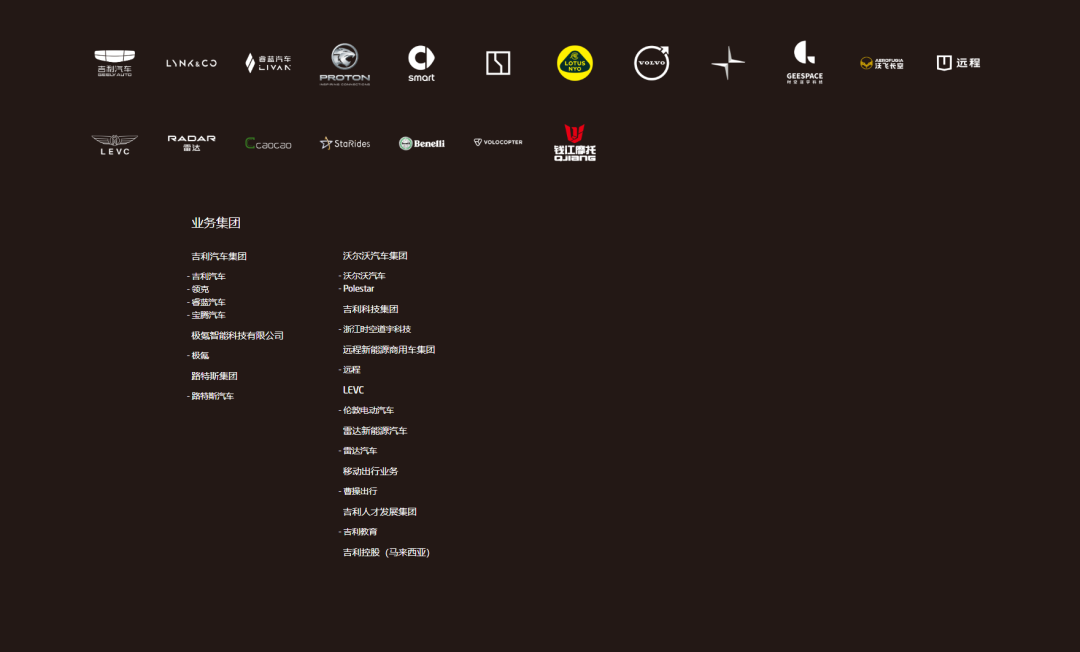This screenshot has height=652, width=1080.
Task: Open the 路特斯集团 link
Action: [214, 376]
